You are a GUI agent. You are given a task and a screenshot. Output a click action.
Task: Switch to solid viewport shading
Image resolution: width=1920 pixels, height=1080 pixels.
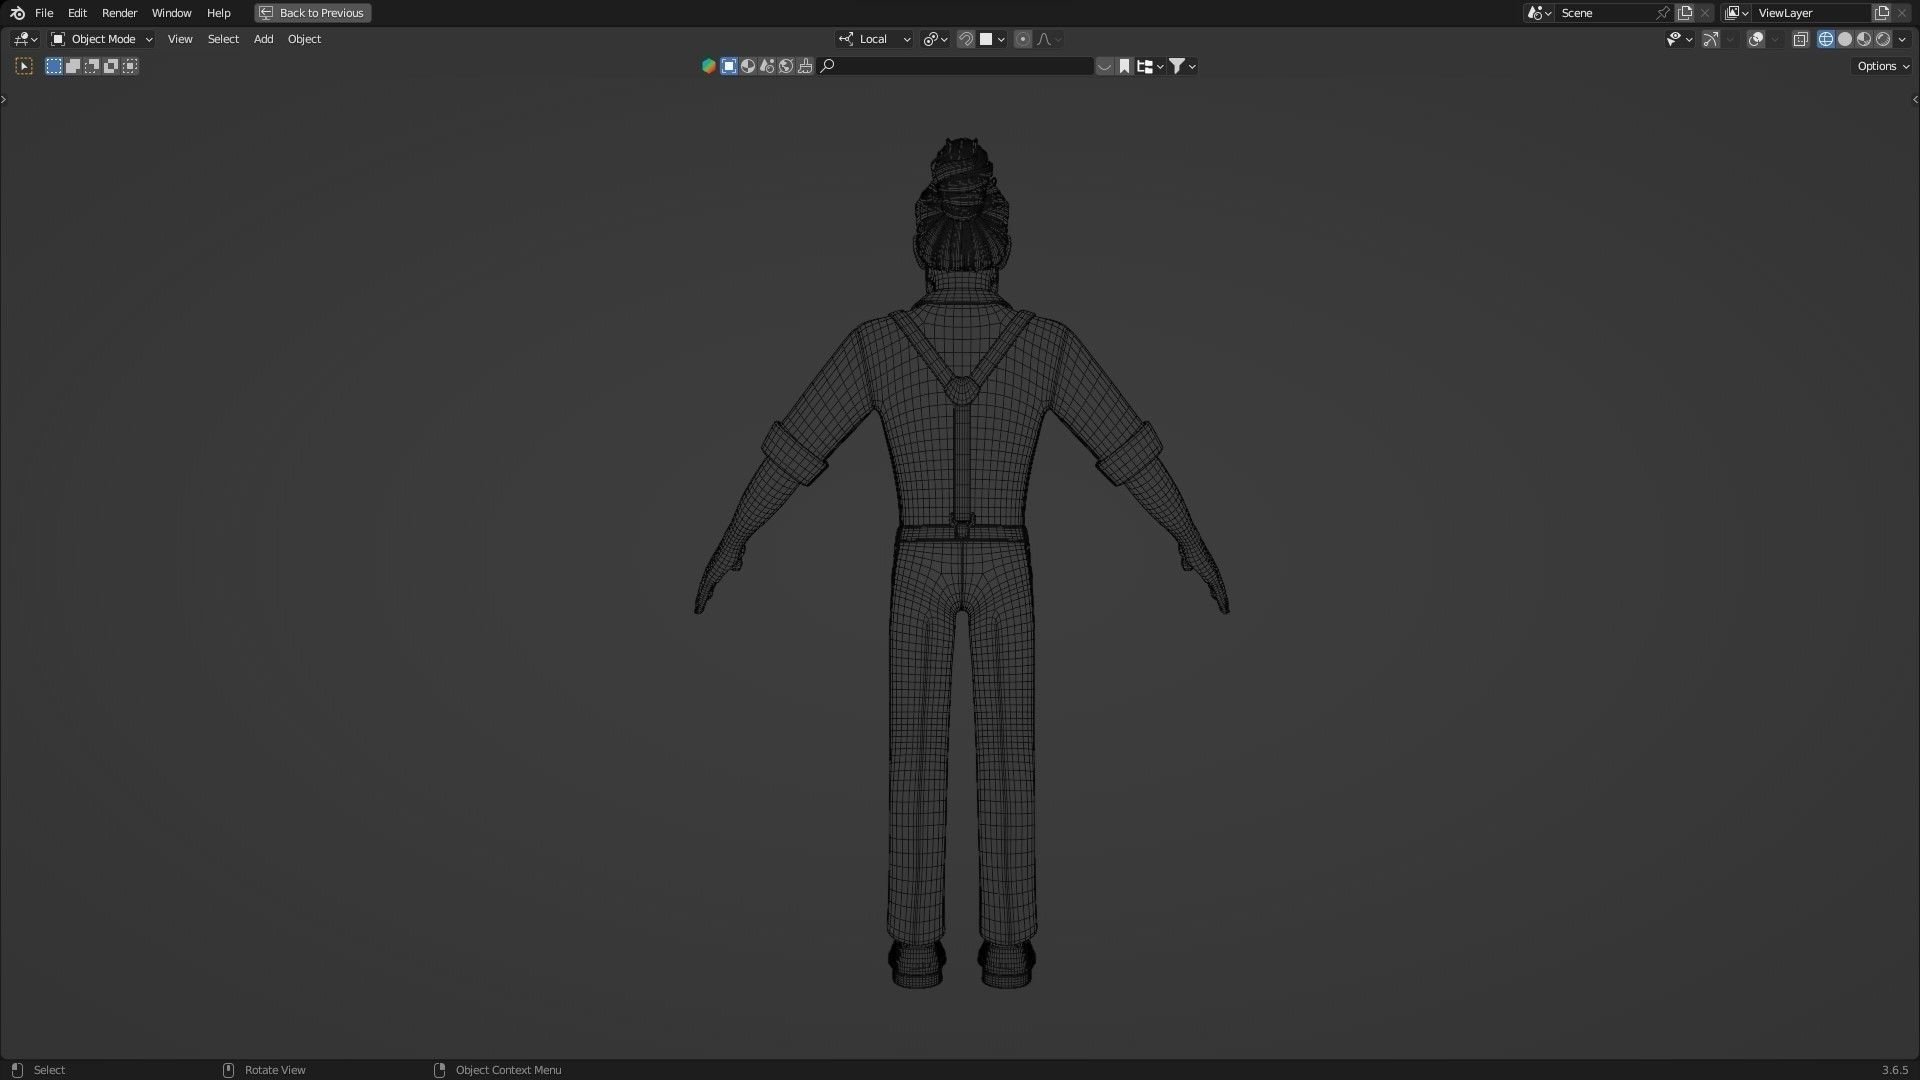coord(1845,39)
